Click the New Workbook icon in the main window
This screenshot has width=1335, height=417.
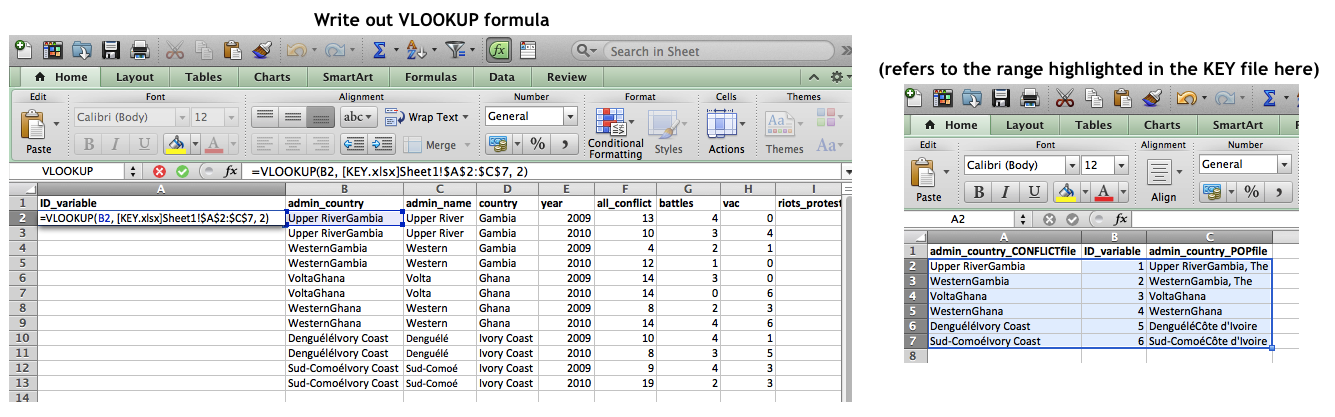[24, 50]
